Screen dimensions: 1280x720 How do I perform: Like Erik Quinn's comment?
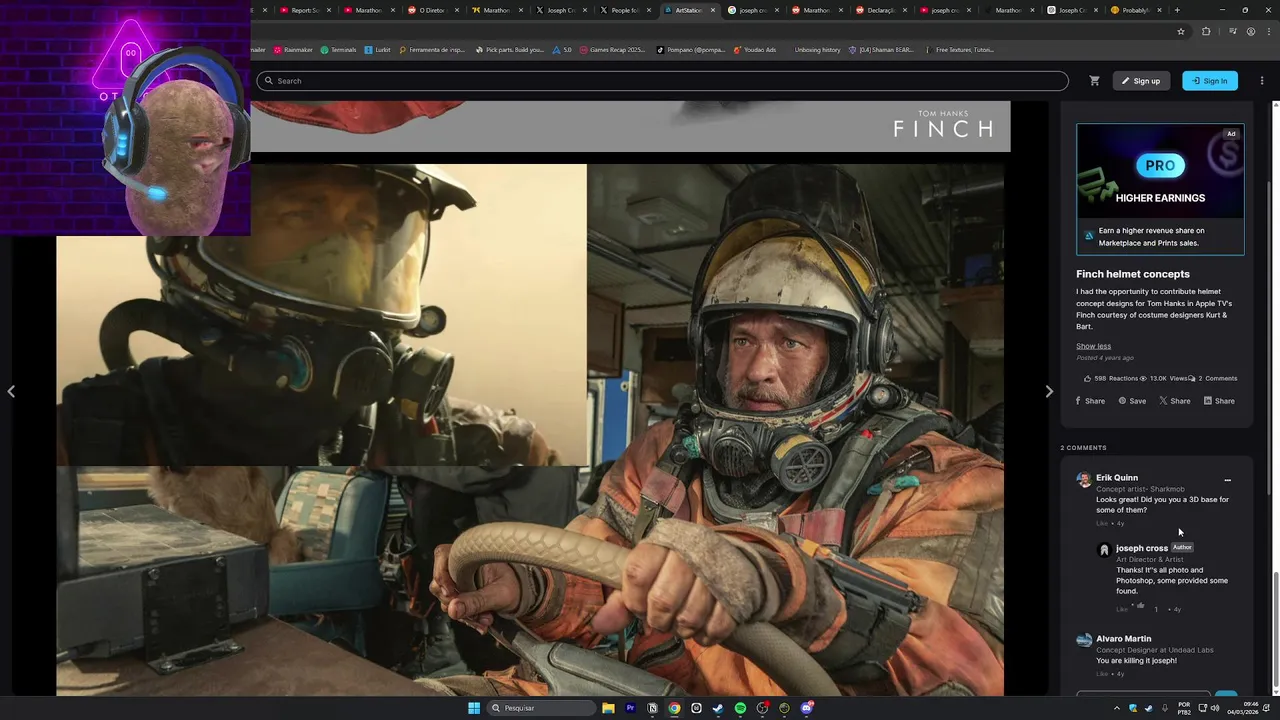coord(1102,523)
